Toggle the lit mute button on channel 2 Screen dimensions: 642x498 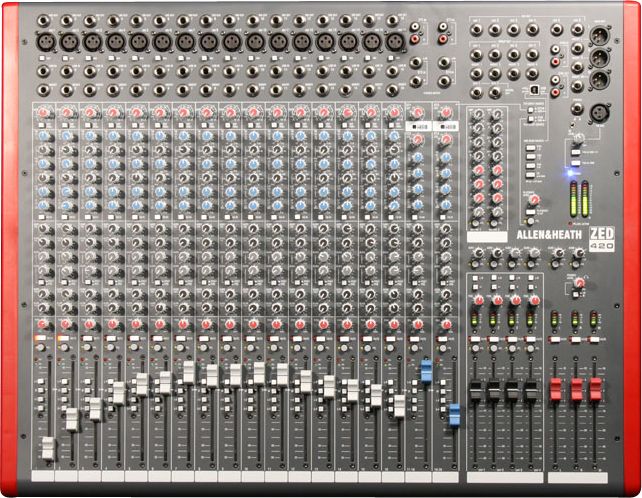pos(64,338)
